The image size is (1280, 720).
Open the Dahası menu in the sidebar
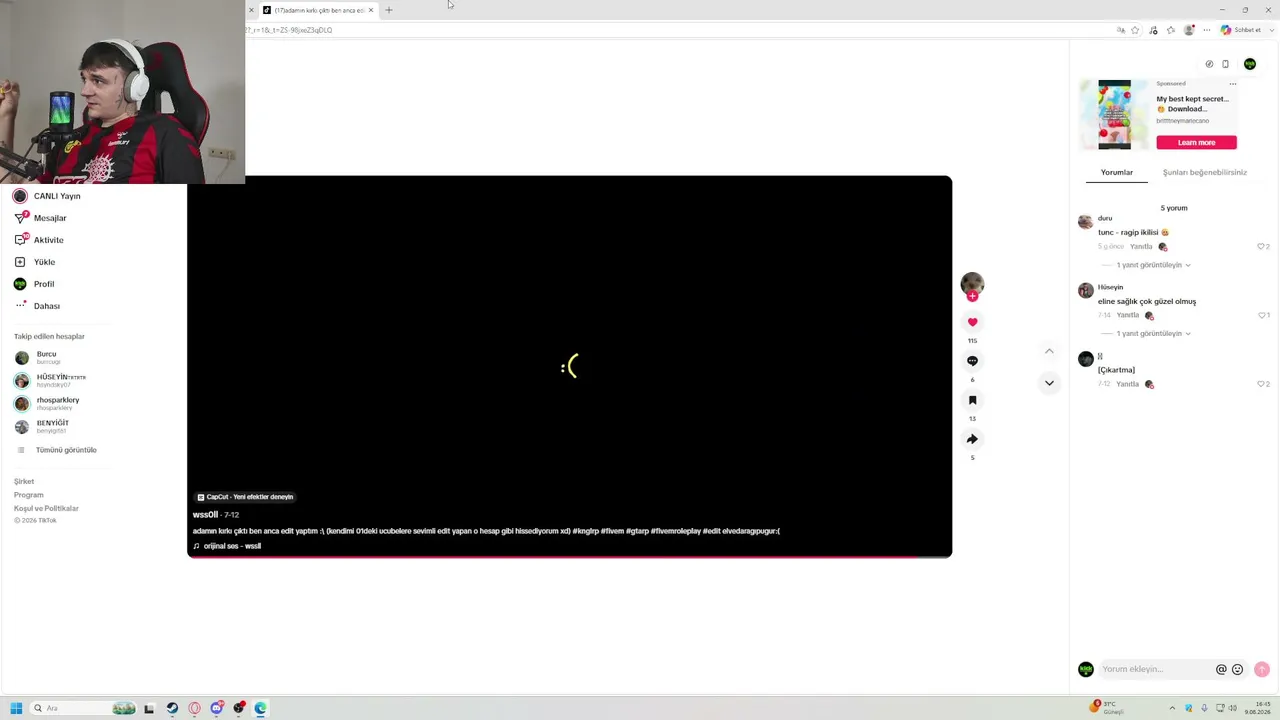coord(38,306)
